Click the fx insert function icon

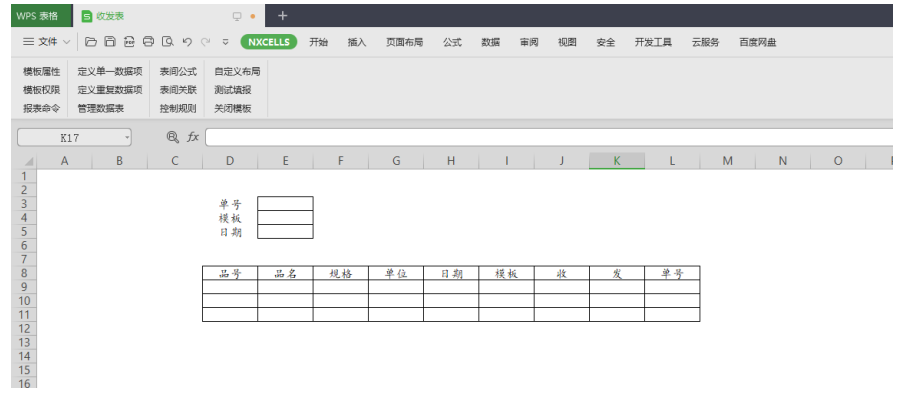[x=193, y=137]
